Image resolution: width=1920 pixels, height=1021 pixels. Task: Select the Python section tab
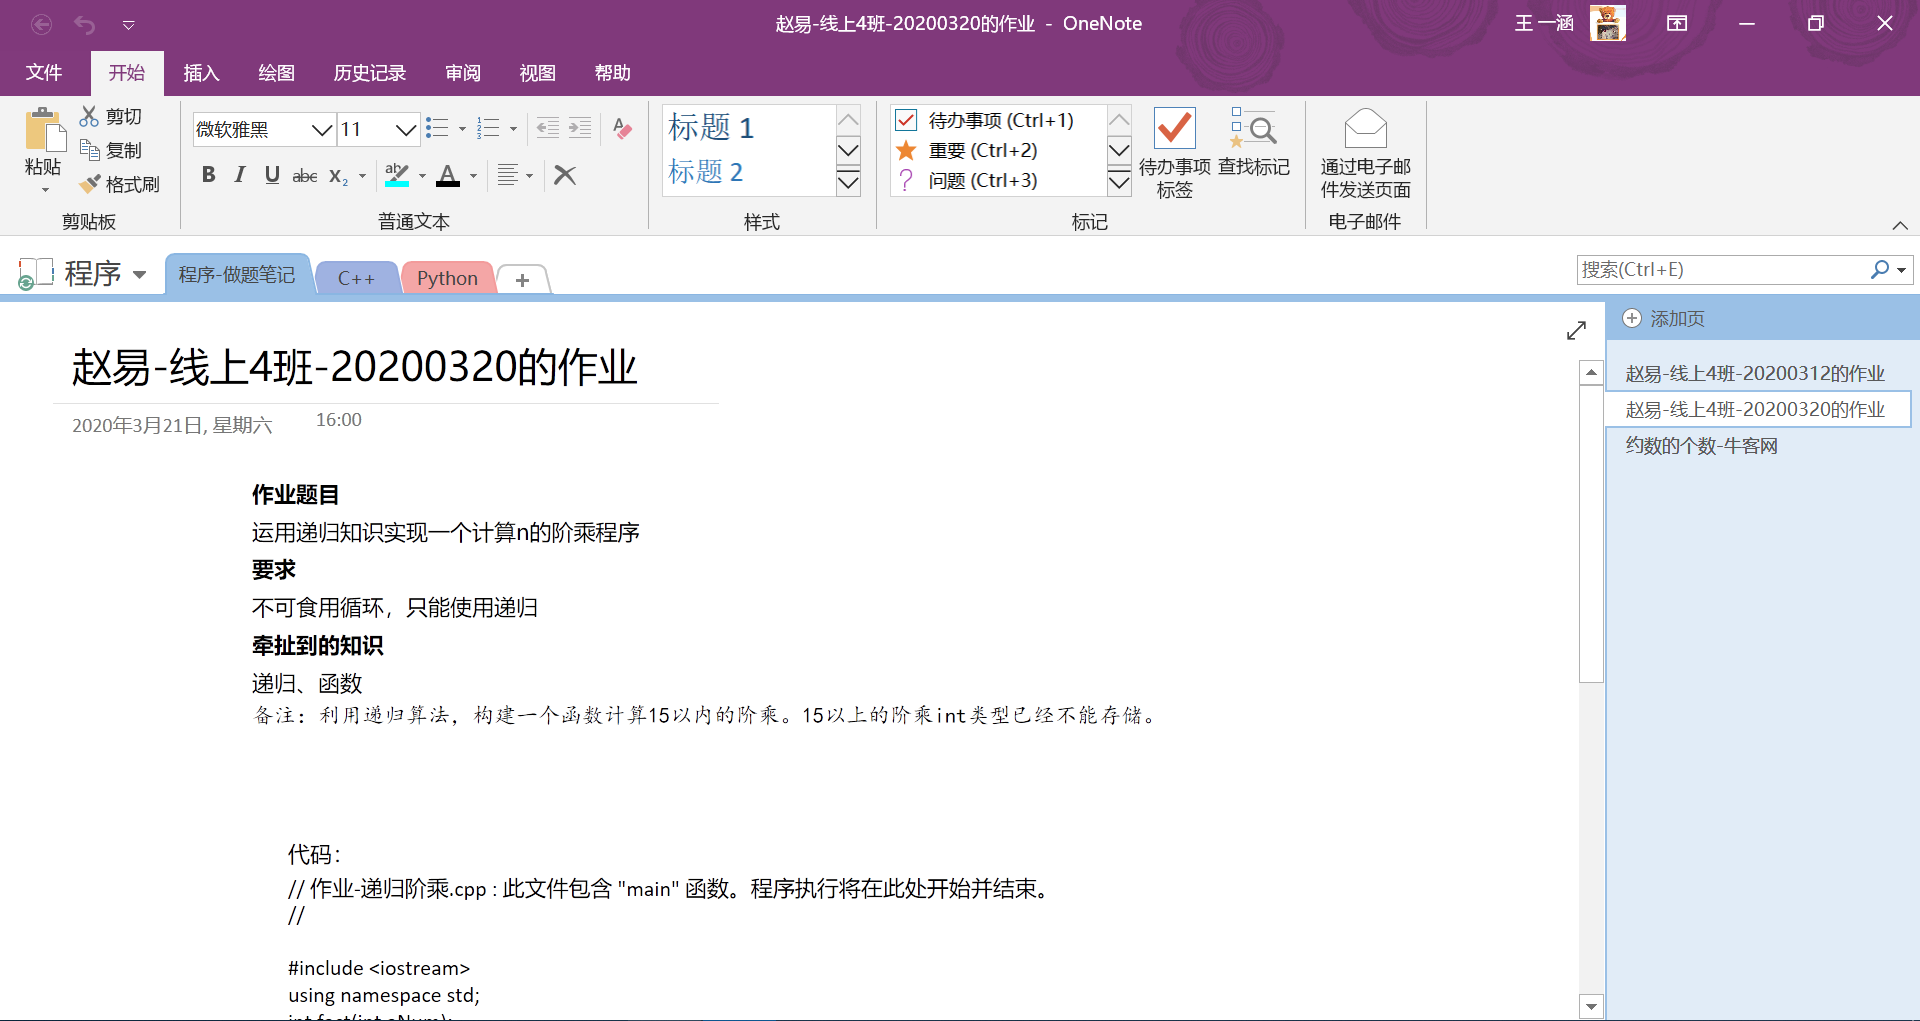[447, 278]
